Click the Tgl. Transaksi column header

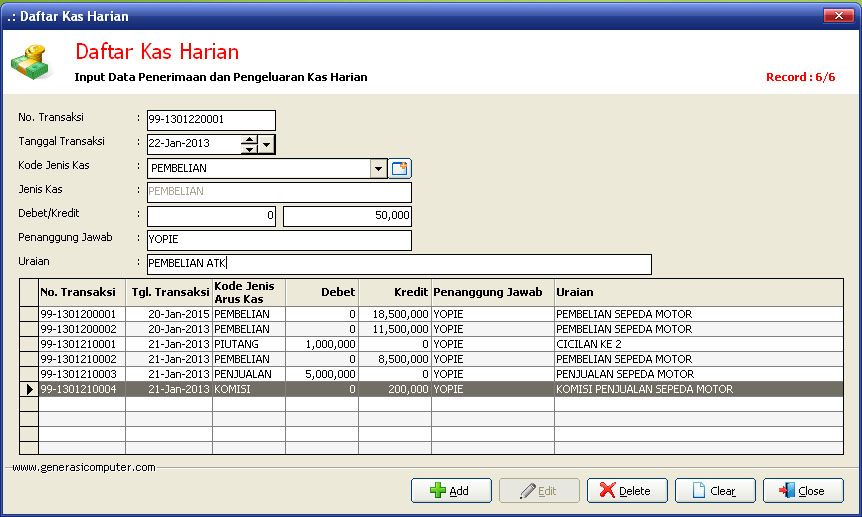pyautogui.click(x=168, y=292)
